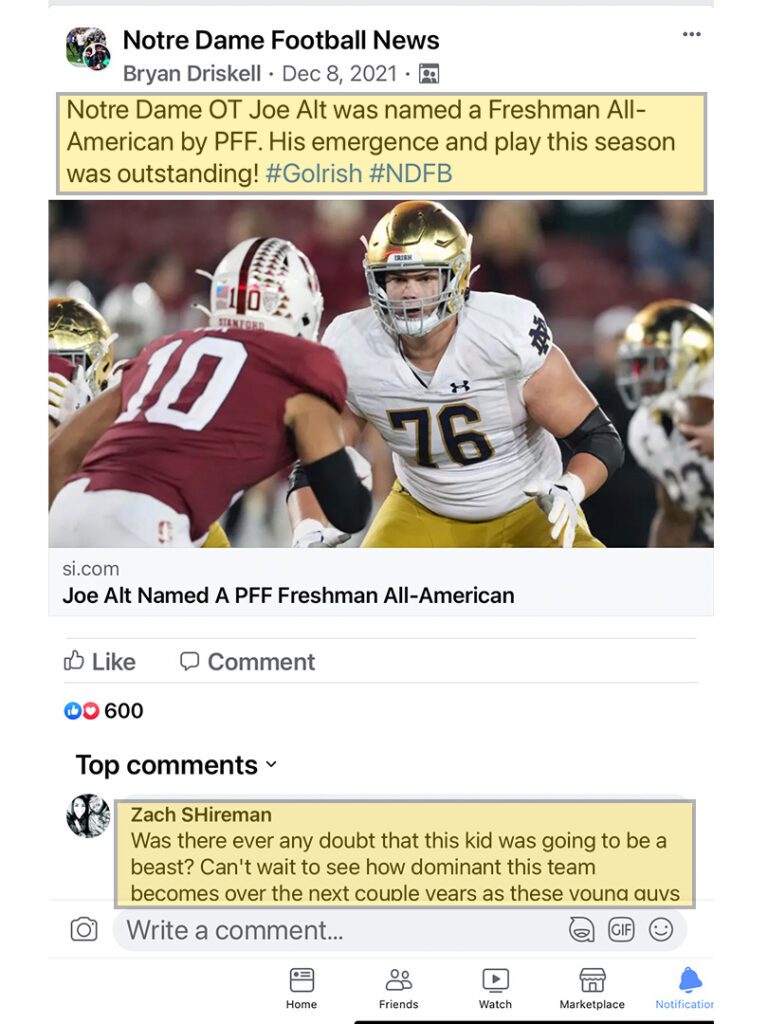Open the Notre Dame Football News group avatar
The image size is (768, 1024).
[88, 49]
